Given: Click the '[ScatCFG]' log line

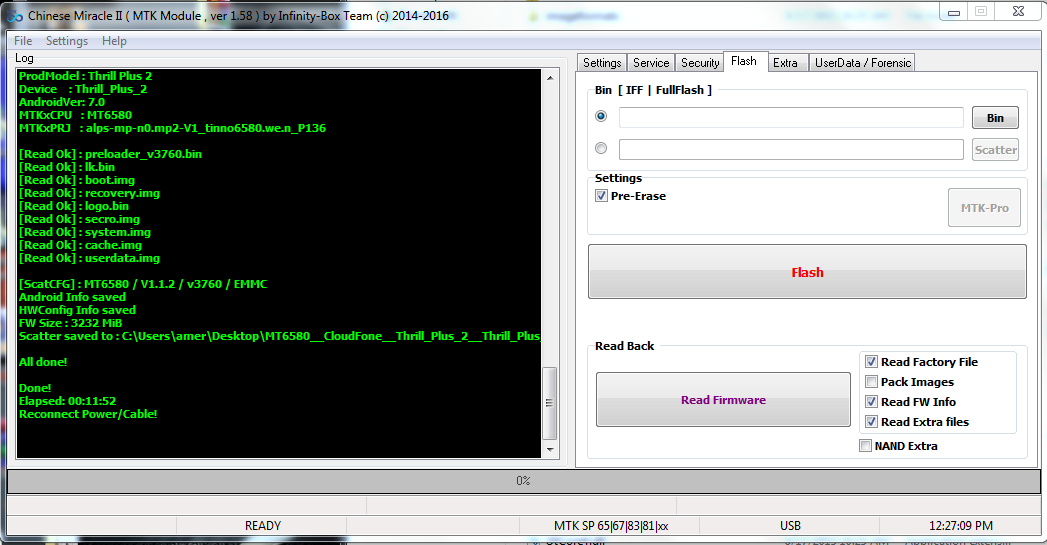Looking at the screenshot, I should pyautogui.click(x=143, y=284).
